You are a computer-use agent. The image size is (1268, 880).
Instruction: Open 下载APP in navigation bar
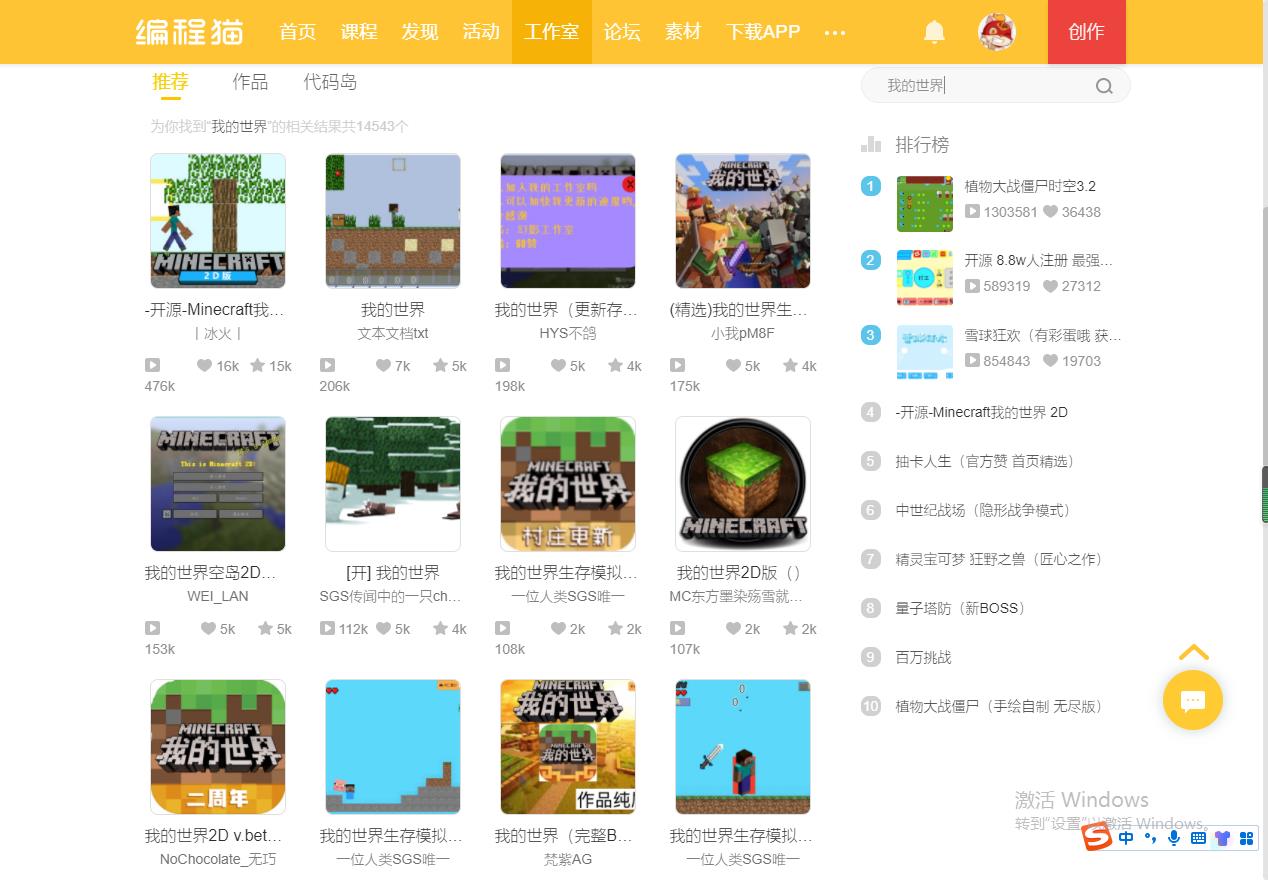pyautogui.click(x=763, y=32)
